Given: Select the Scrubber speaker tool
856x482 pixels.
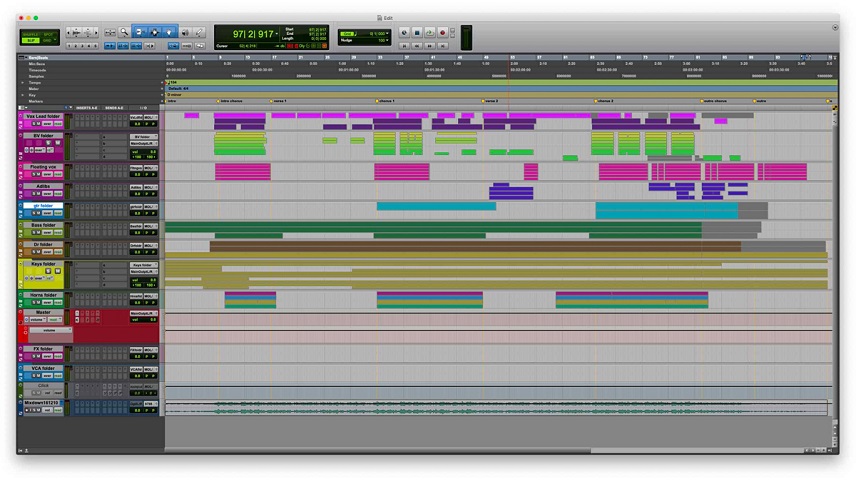Looking at the screenshot, I should (185, 33).
